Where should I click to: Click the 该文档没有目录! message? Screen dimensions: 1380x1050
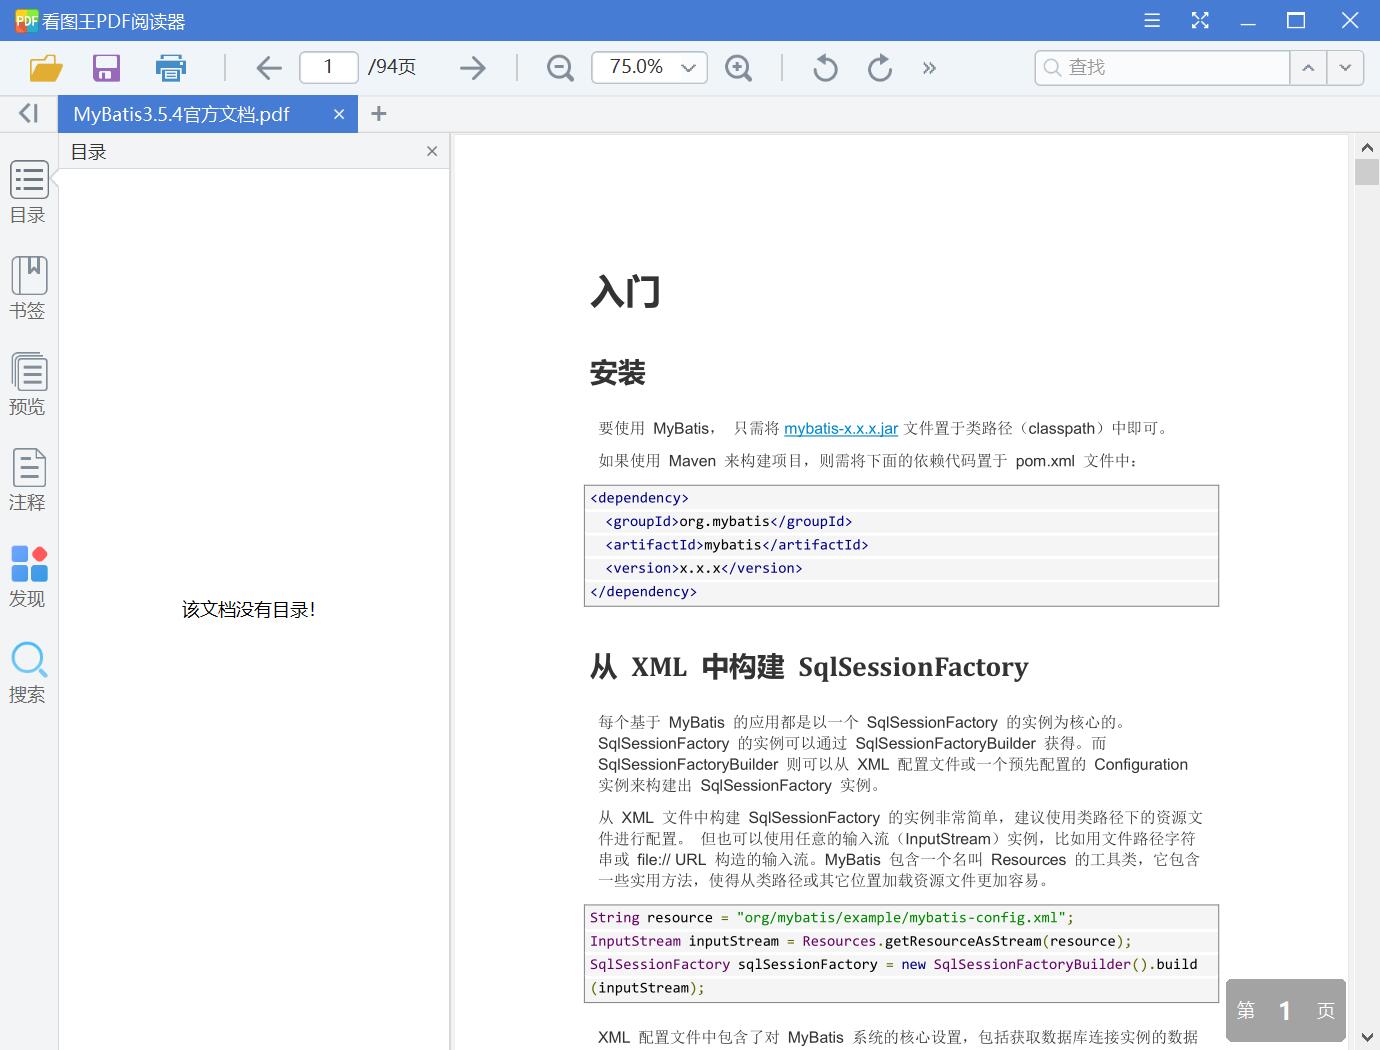249,609
